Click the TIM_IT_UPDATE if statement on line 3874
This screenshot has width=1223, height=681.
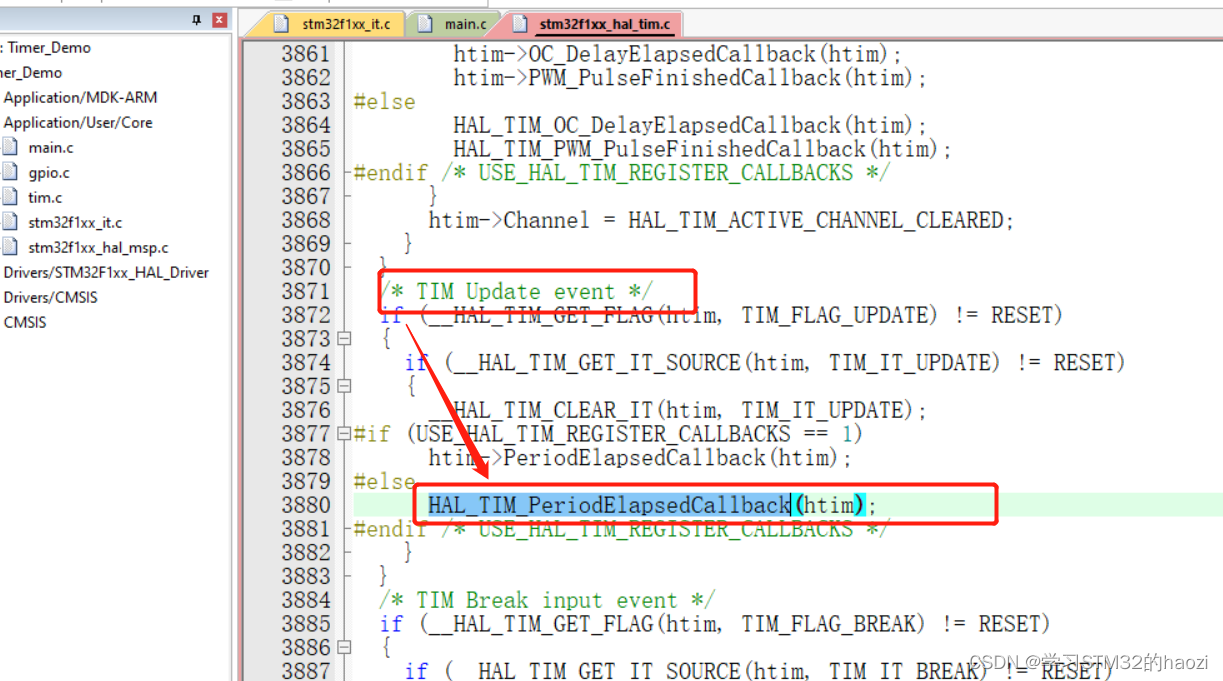pyautogui.click(x=764, y=363)
